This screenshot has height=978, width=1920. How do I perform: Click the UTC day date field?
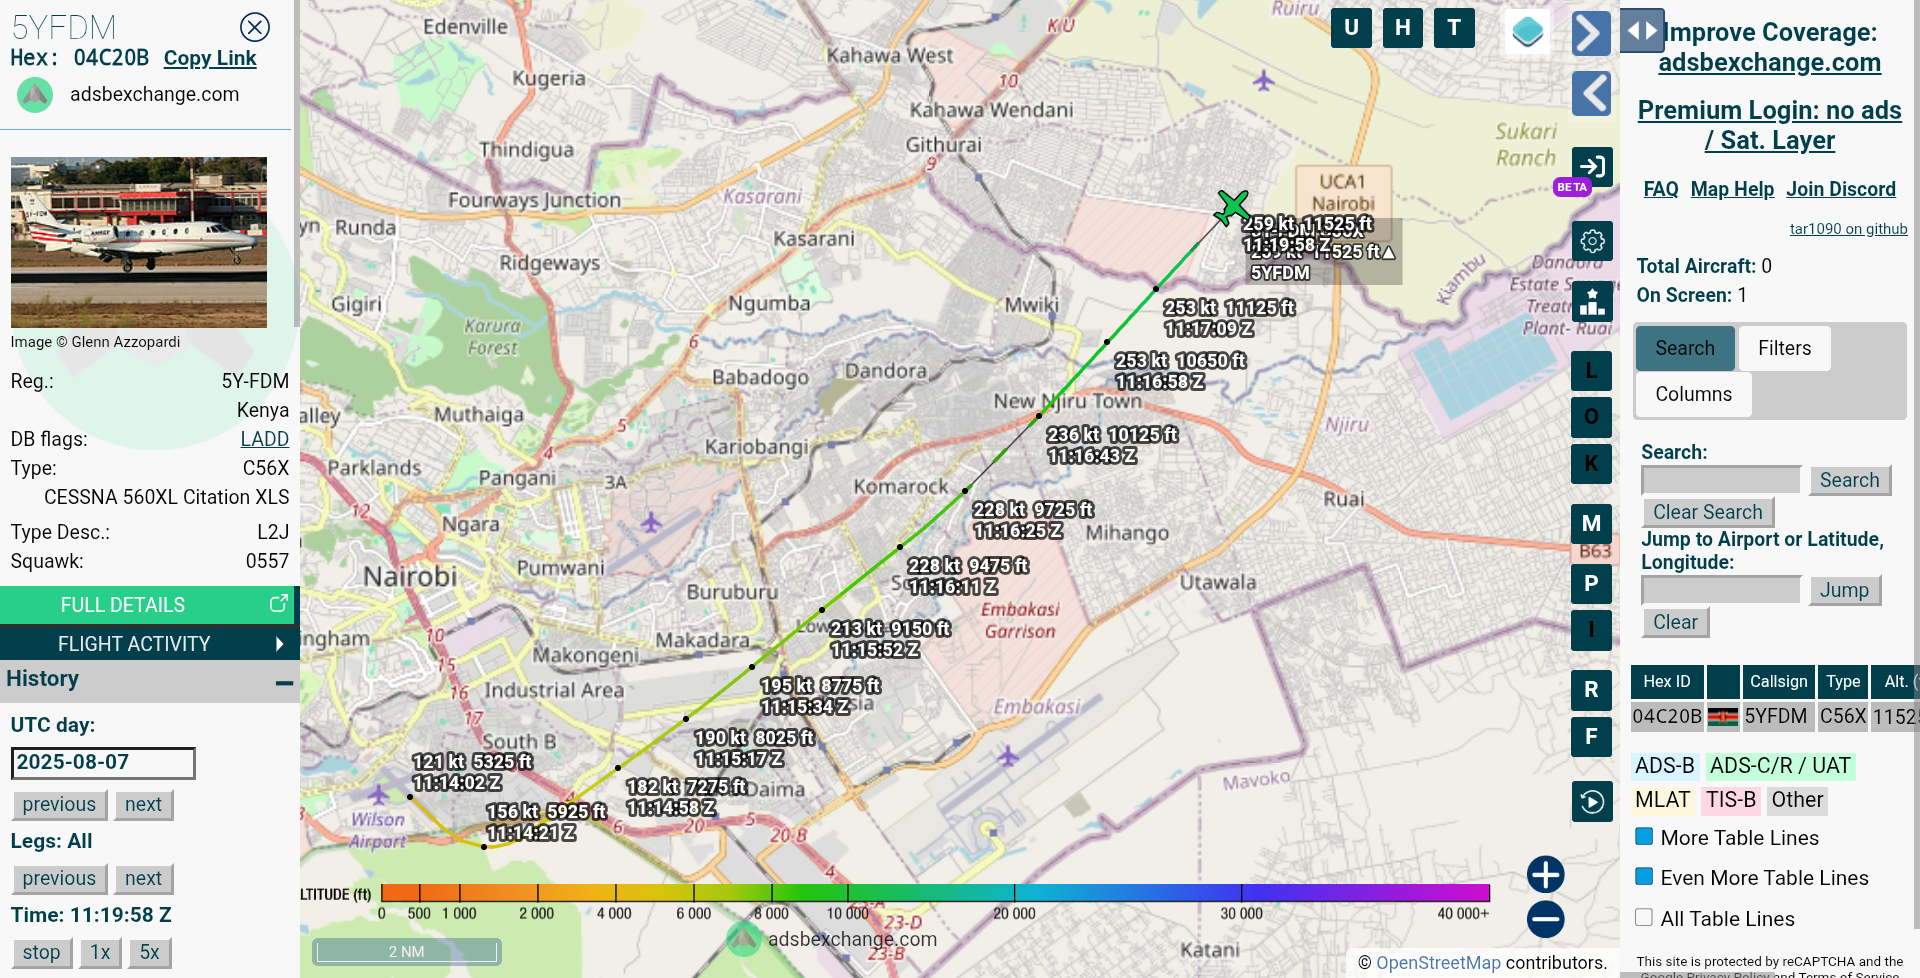pyautogui.click(x=103, y=763)
